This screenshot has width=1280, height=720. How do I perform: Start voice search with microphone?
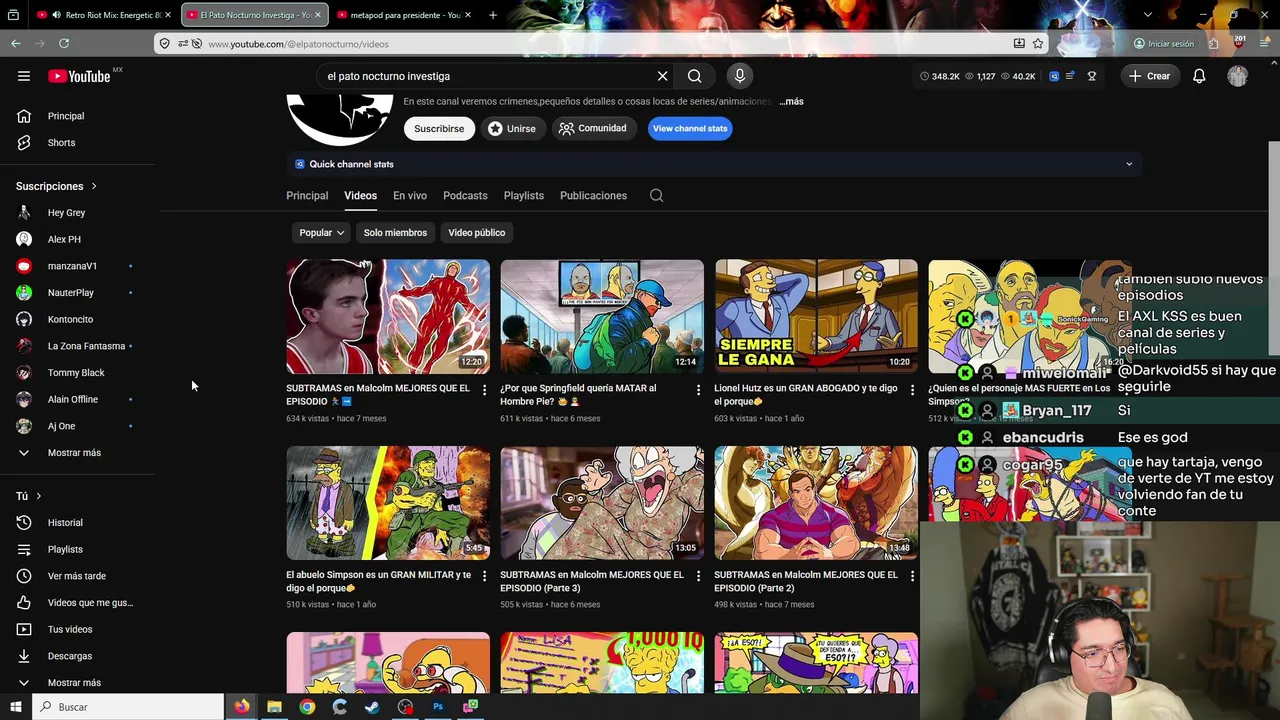tap(740, 76)
